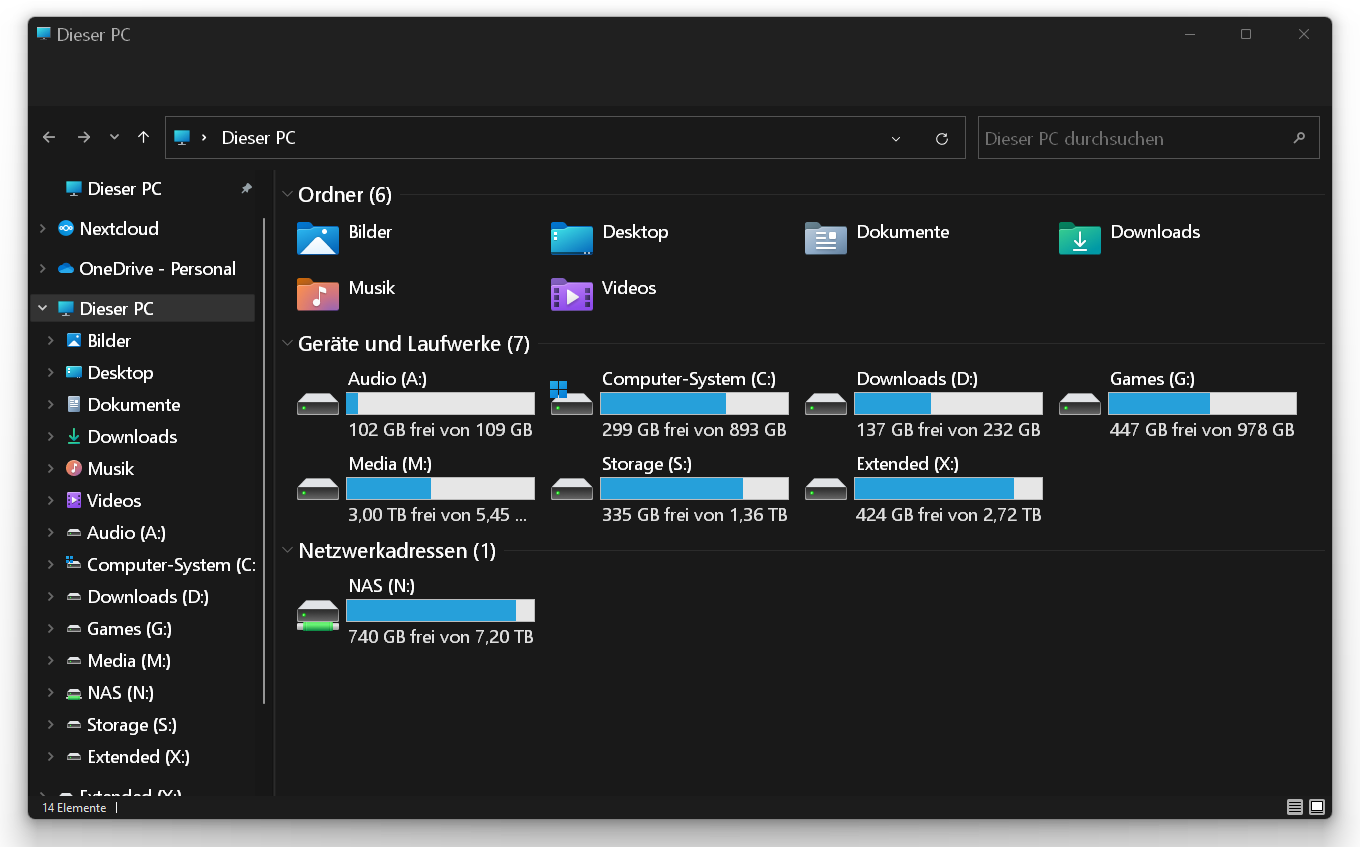Go forward with the right arrow button

pyautogui.click(x=84, y=138)
